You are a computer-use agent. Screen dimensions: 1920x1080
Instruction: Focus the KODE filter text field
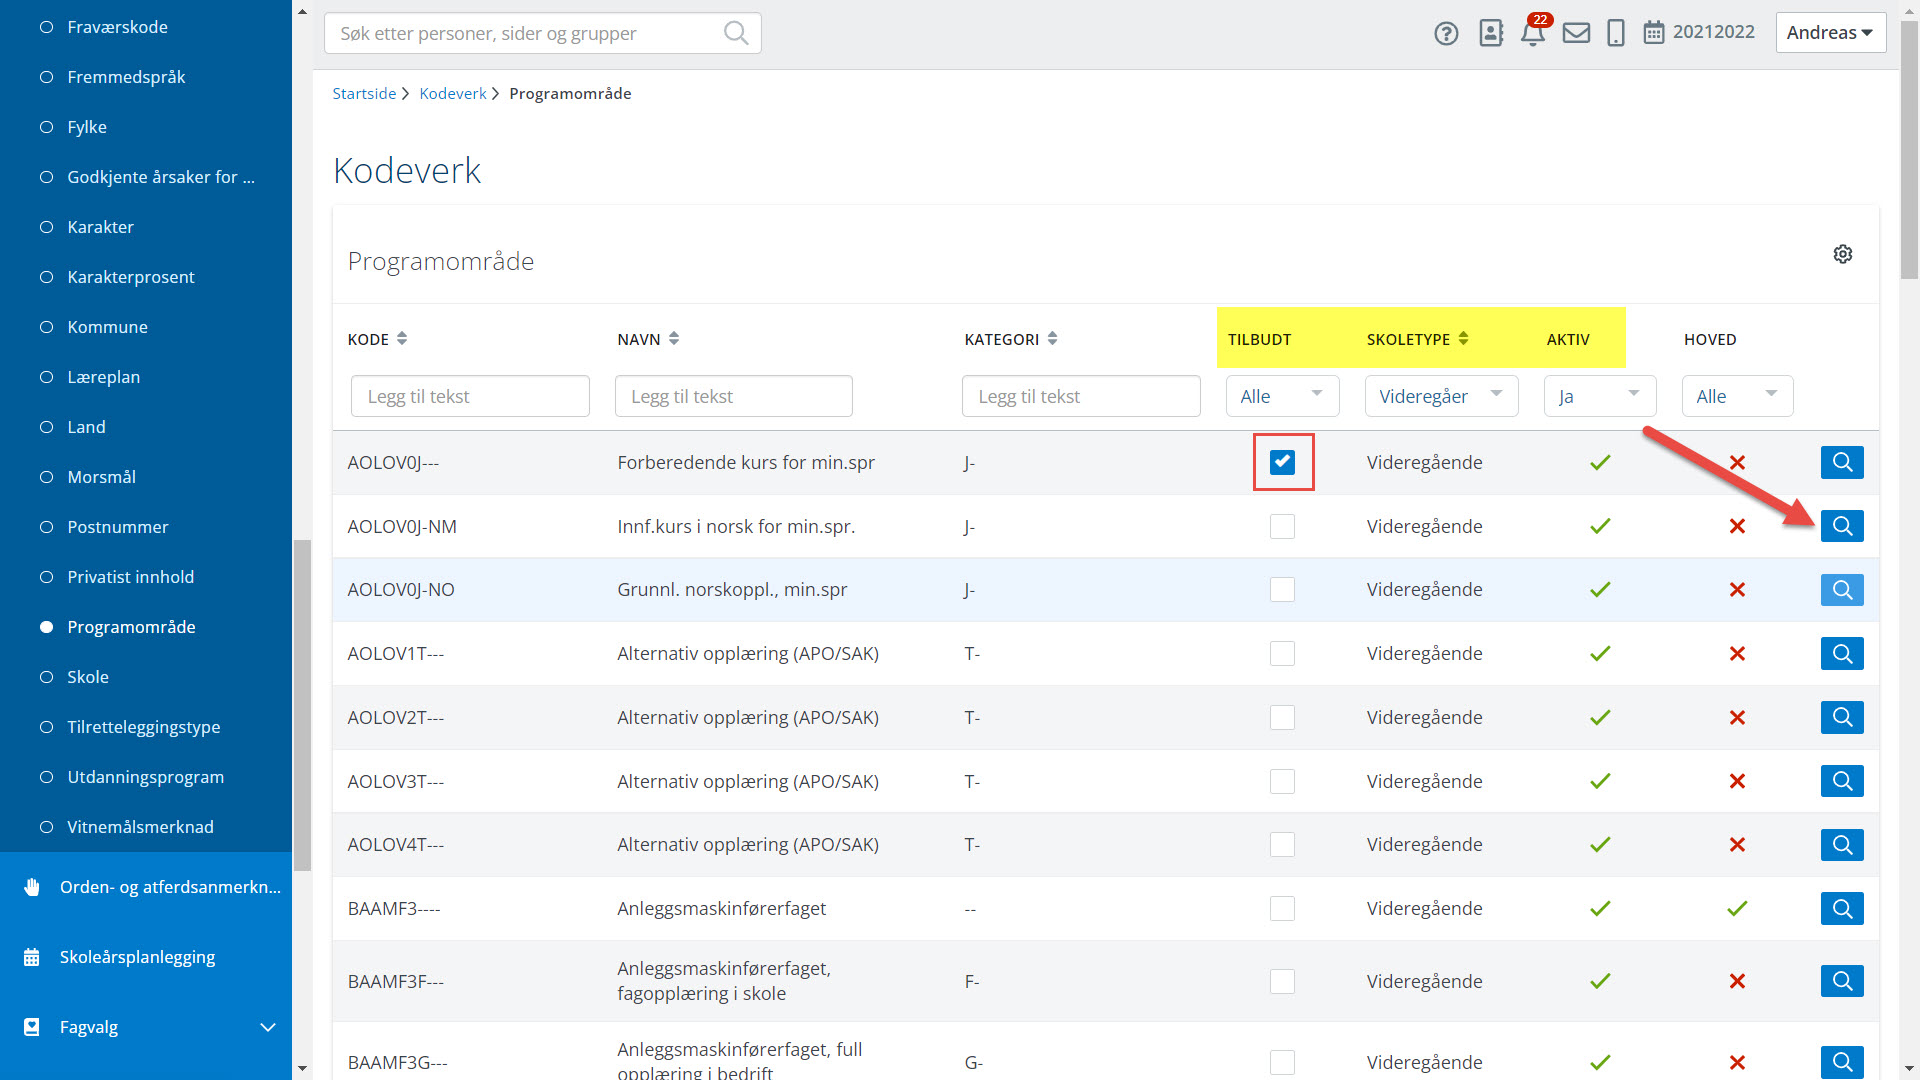coord(470,396)
